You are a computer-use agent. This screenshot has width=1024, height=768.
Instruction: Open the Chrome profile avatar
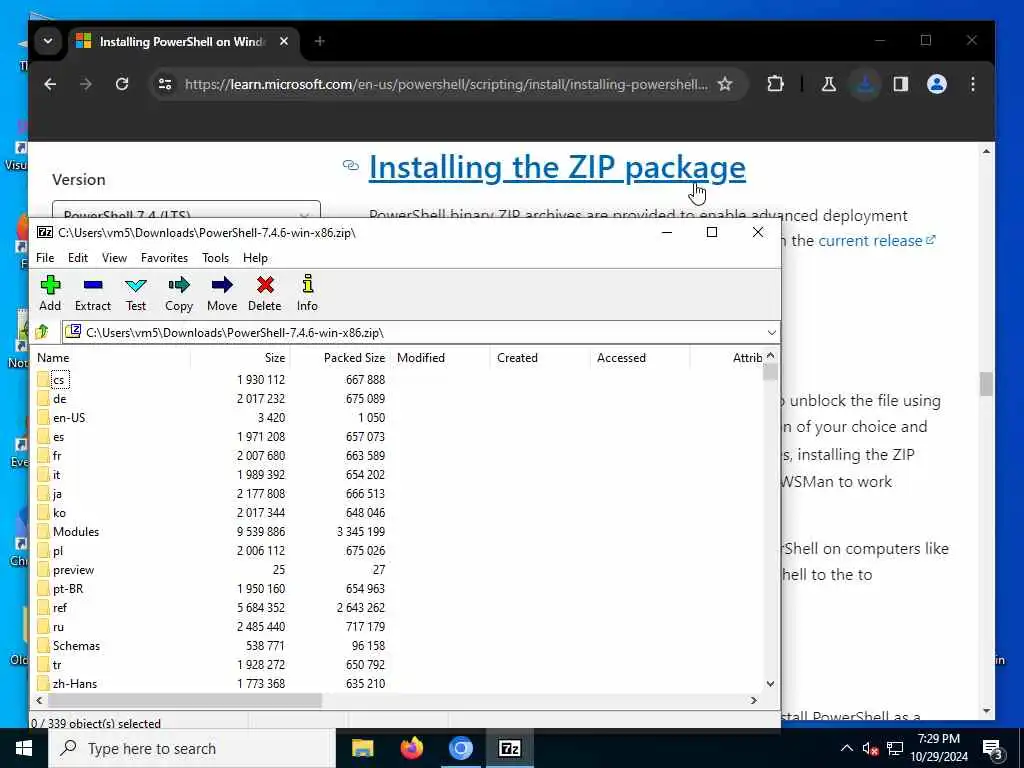click(937, 84)
